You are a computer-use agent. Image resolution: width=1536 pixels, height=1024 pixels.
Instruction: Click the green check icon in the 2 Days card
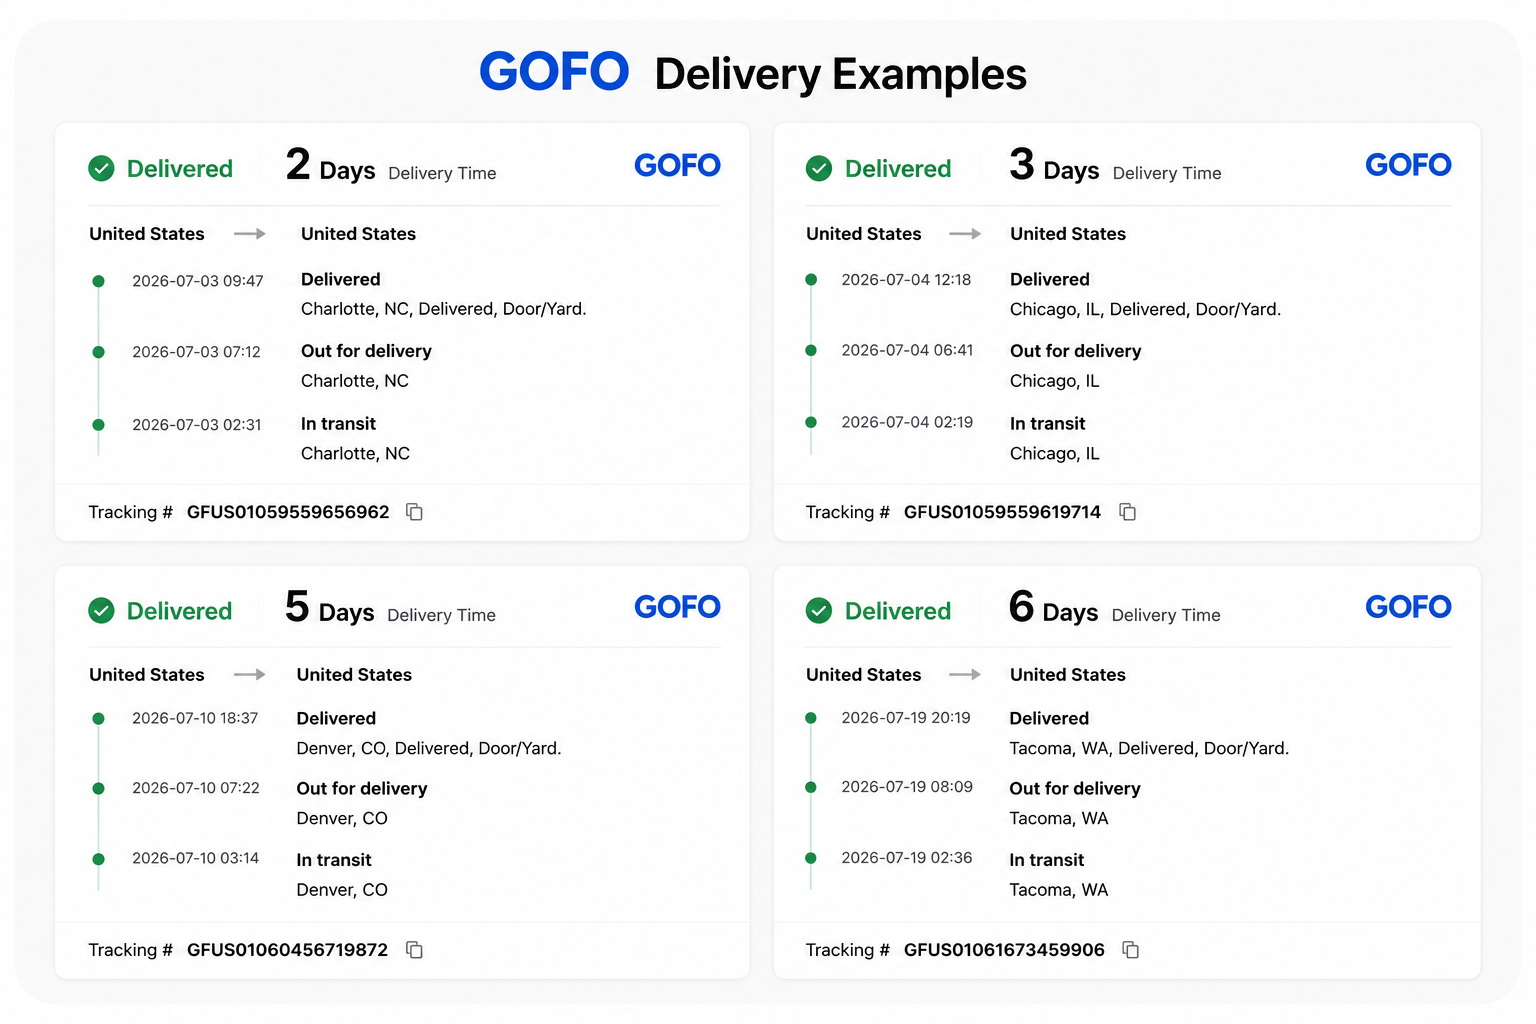(x=101, y=168)
